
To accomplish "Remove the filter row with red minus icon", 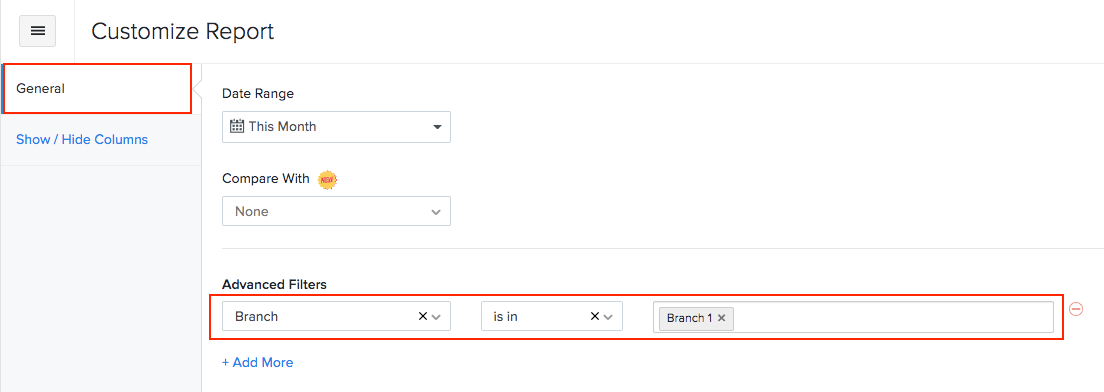I will pyautogui.click(x=1076, y=308).
